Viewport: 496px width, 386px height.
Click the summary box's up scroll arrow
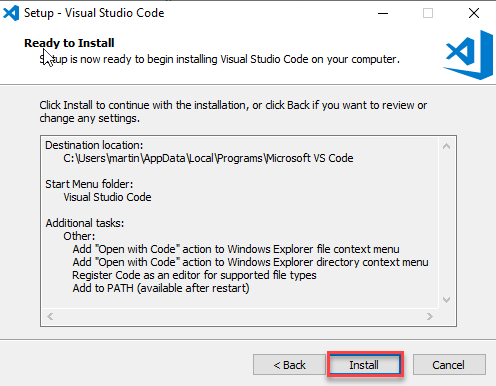point(446,146)
